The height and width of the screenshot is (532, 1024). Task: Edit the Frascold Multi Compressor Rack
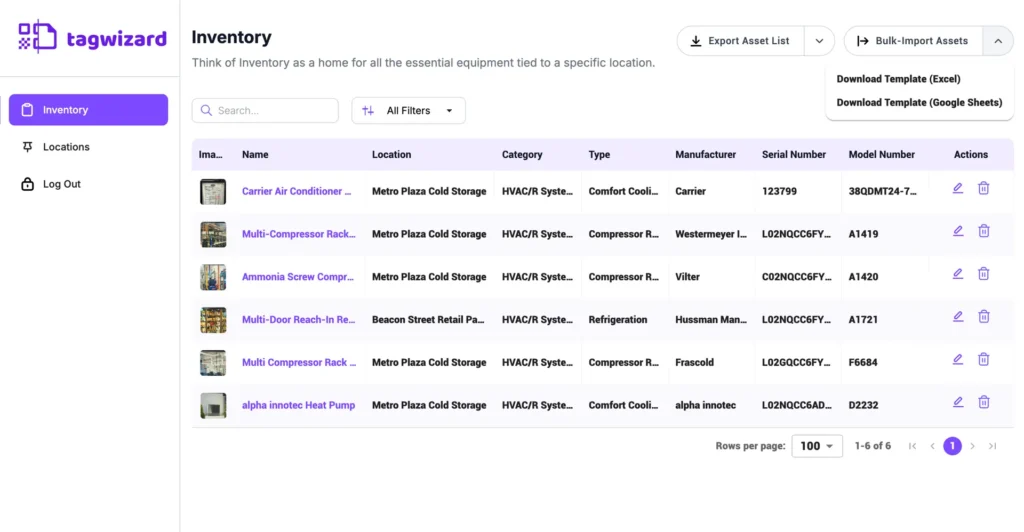pos(957,360)
